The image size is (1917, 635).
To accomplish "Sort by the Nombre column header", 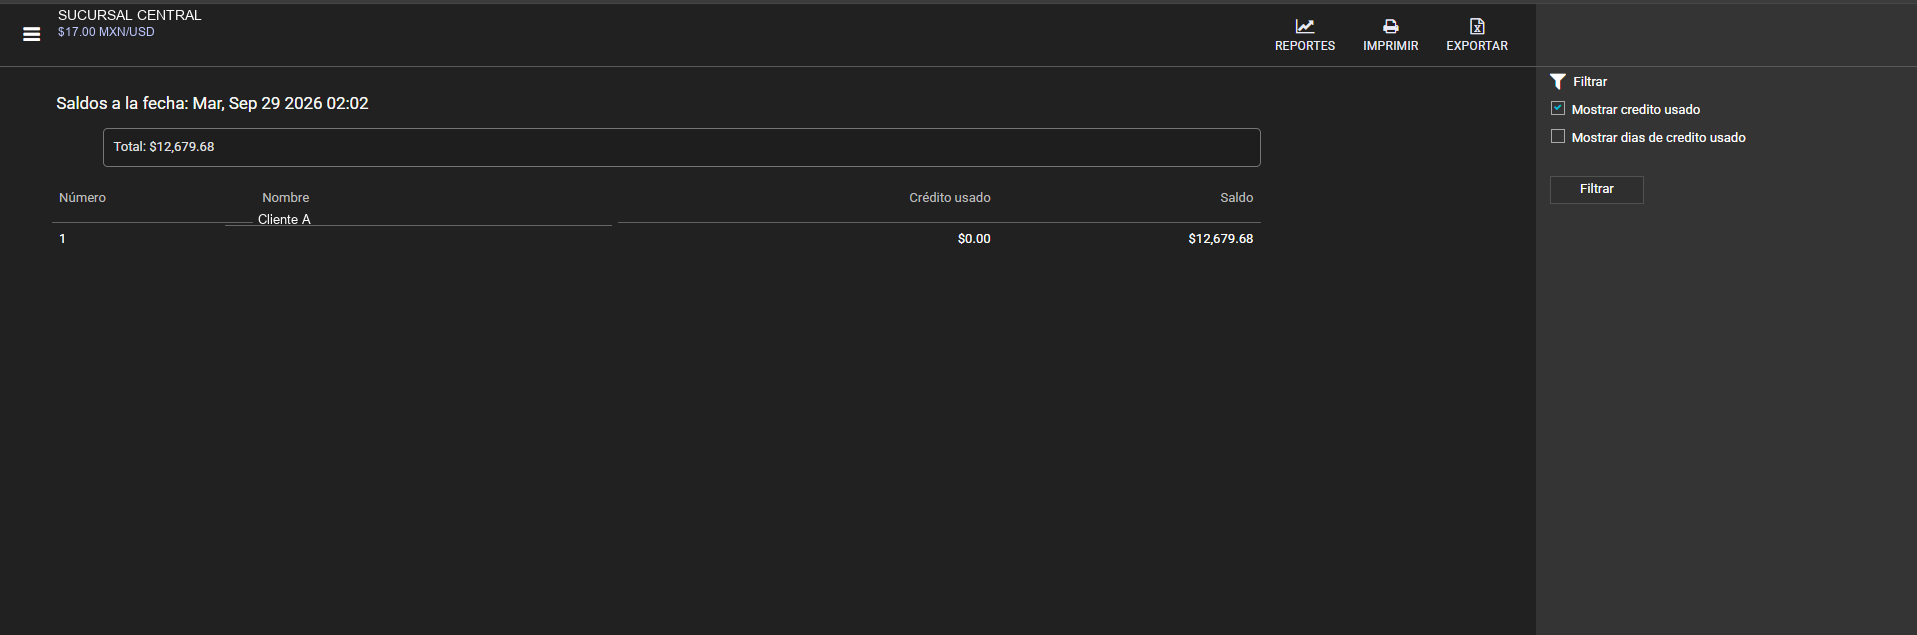I will click(x=285, y=198).
